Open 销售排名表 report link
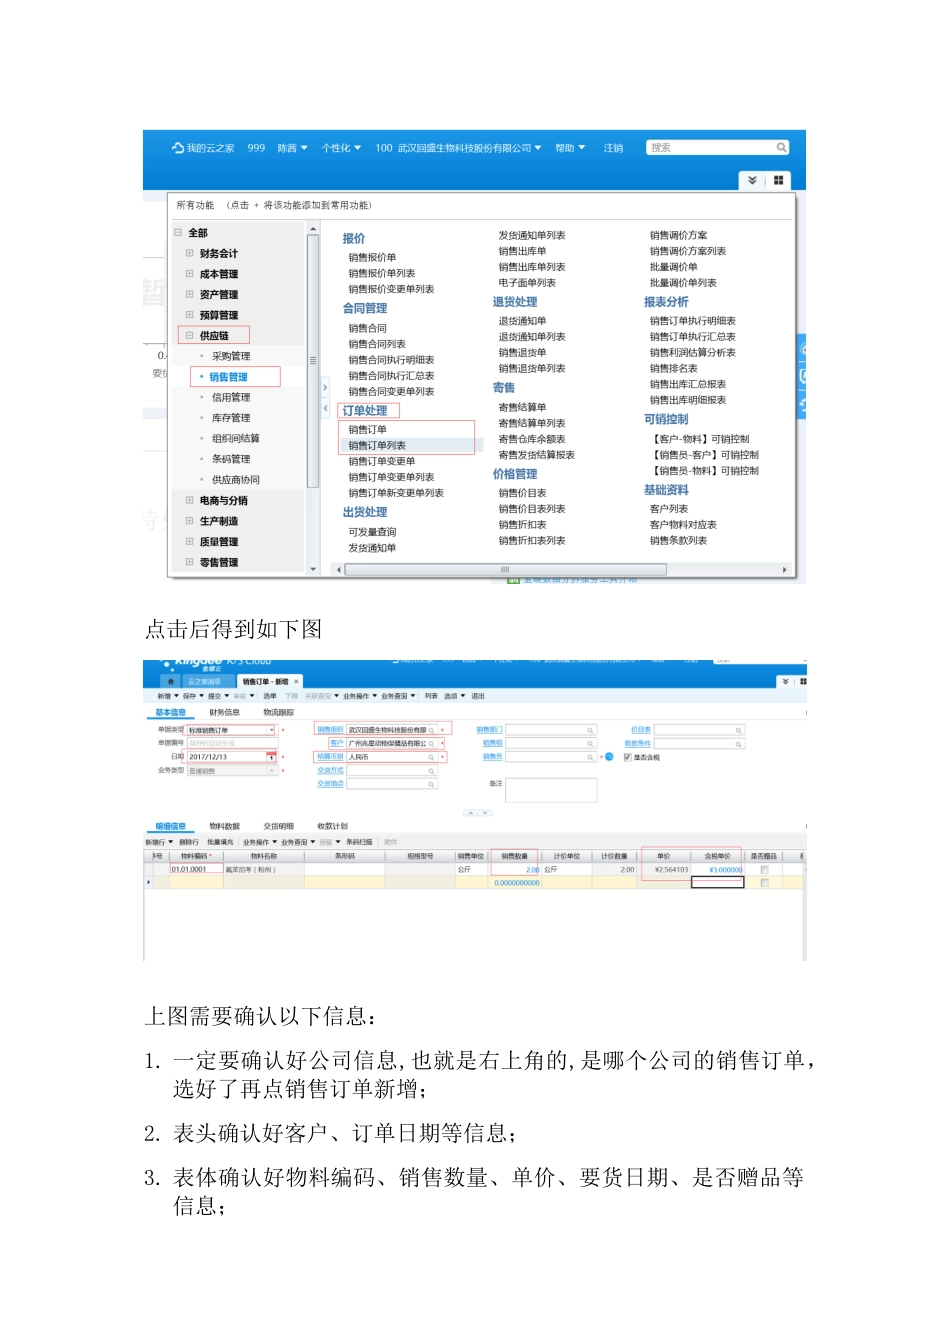The height and width of the screenshot is (1344, 950). pos(674,369)
